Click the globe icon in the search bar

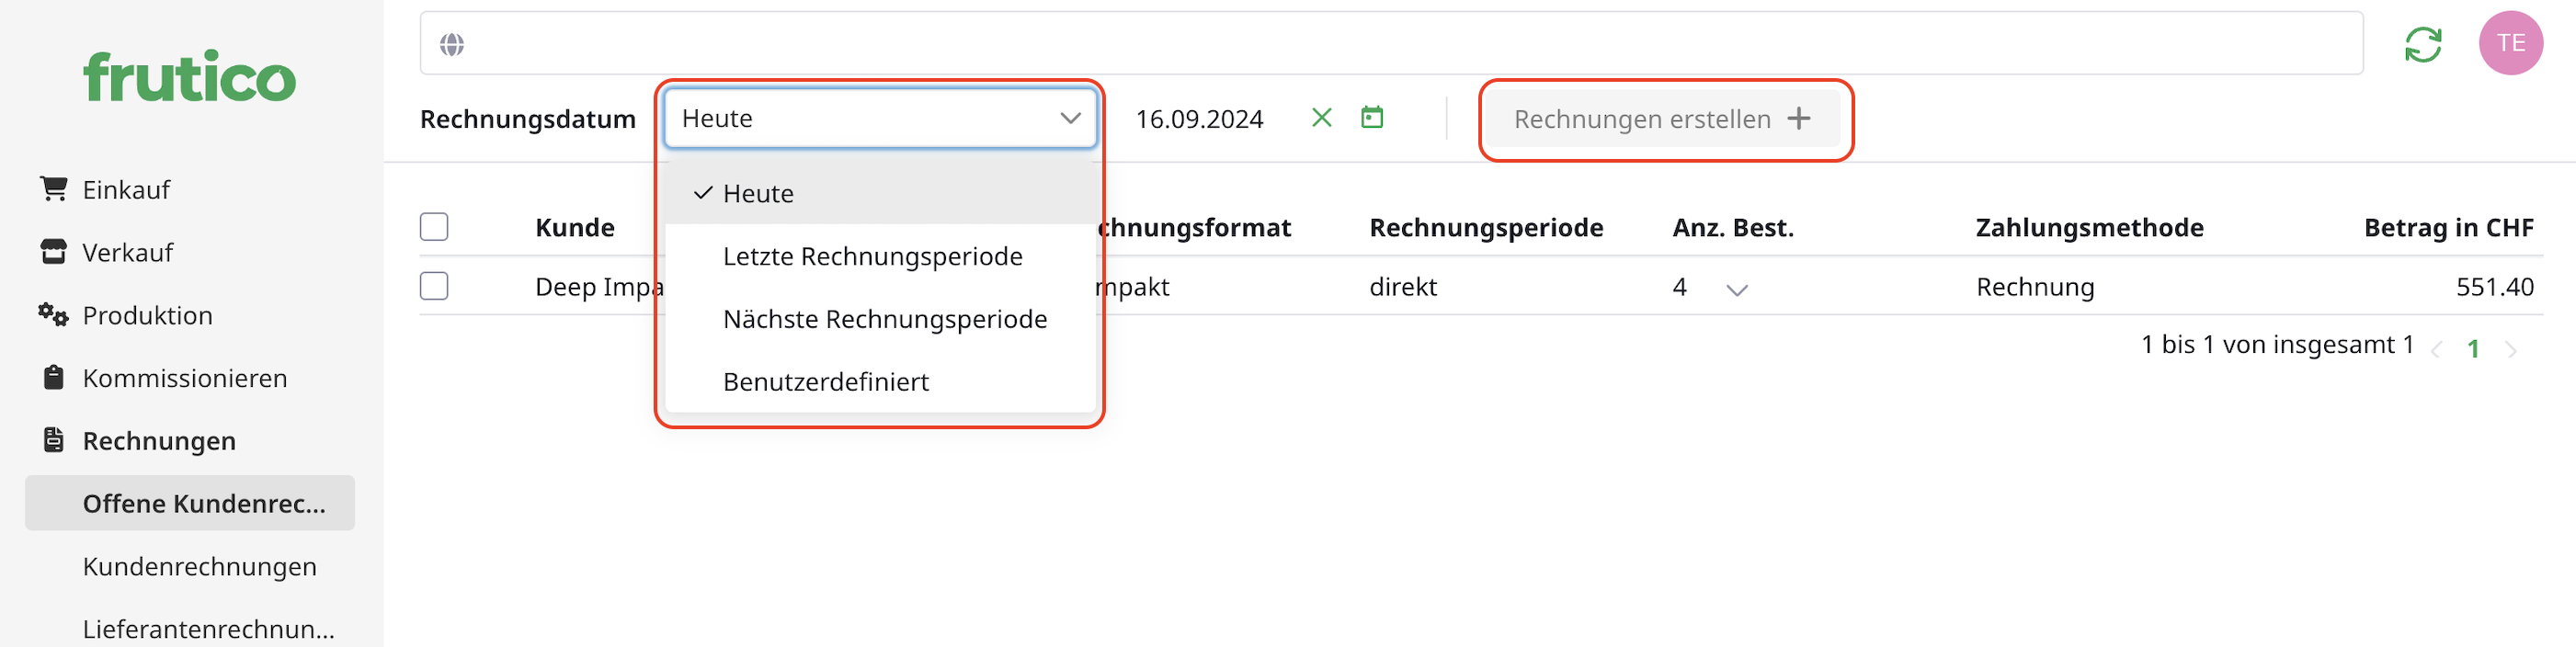click(x=452, y=44)
